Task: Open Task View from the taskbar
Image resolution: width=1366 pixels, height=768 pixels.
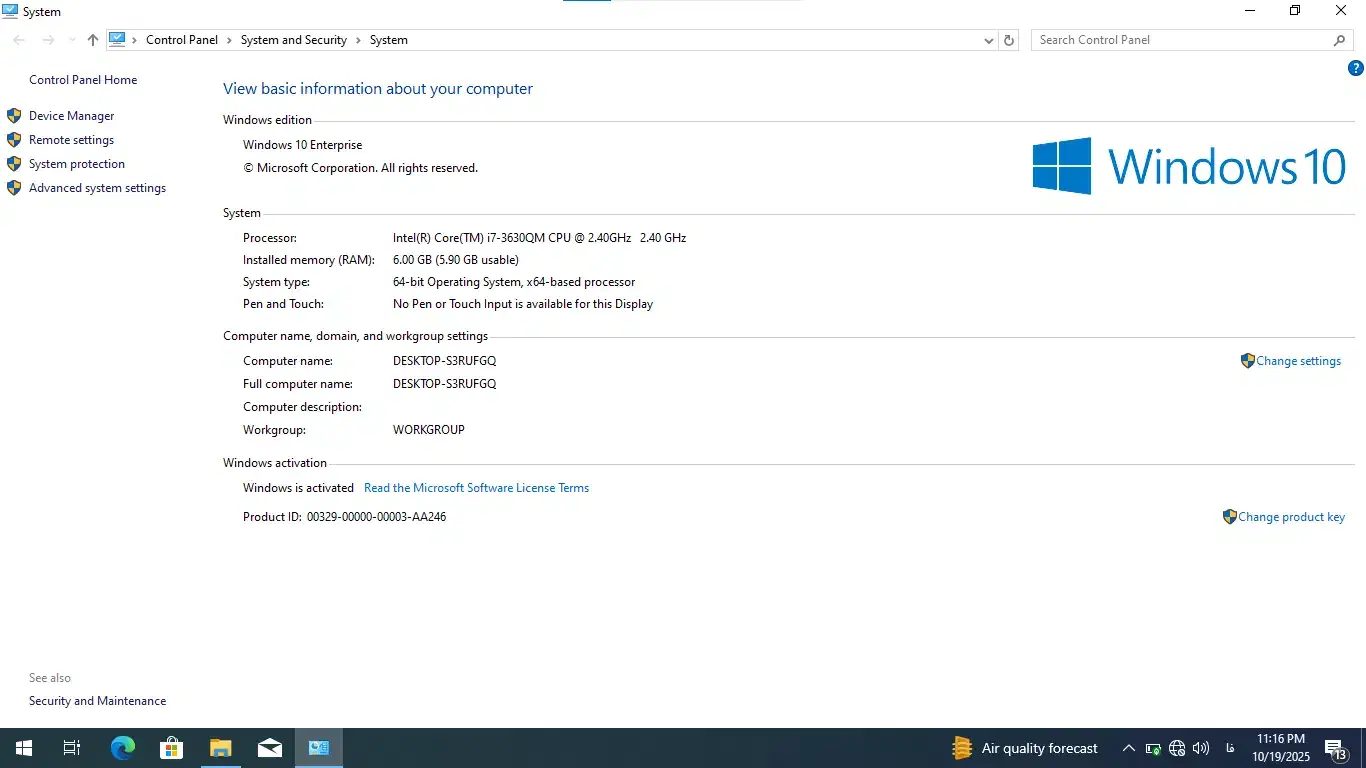Action: [72, 748]
